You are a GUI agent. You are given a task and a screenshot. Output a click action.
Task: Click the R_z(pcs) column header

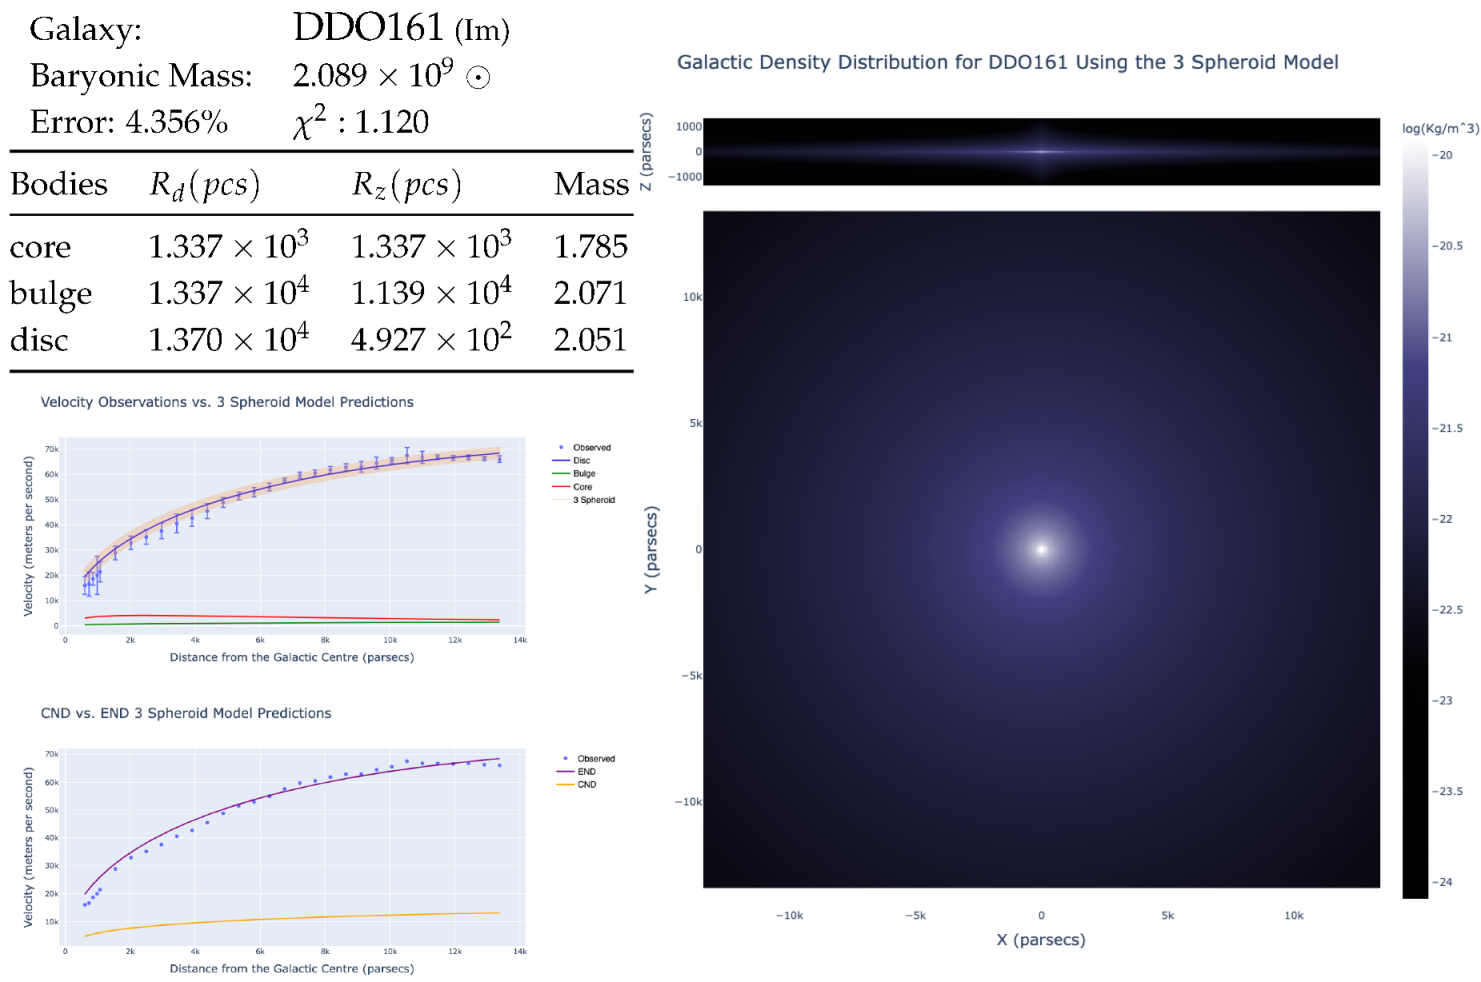pos(407,185)
